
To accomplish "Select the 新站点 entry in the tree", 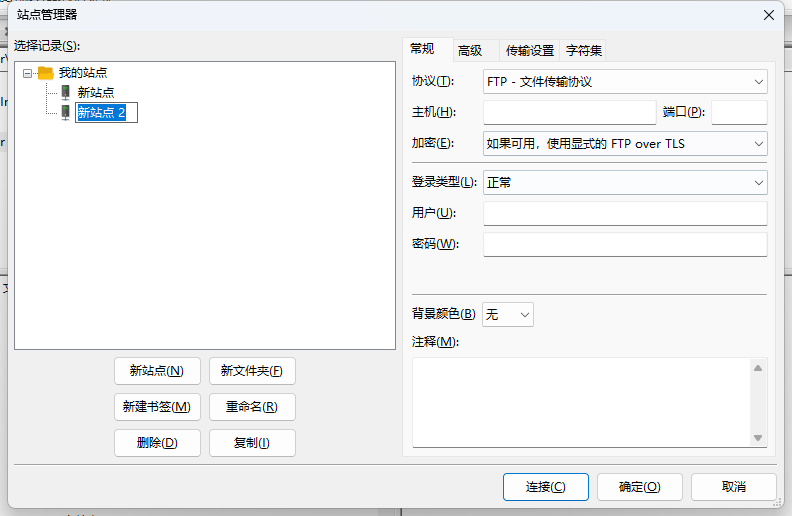I will pyautogui.click(x=96, y=92).
